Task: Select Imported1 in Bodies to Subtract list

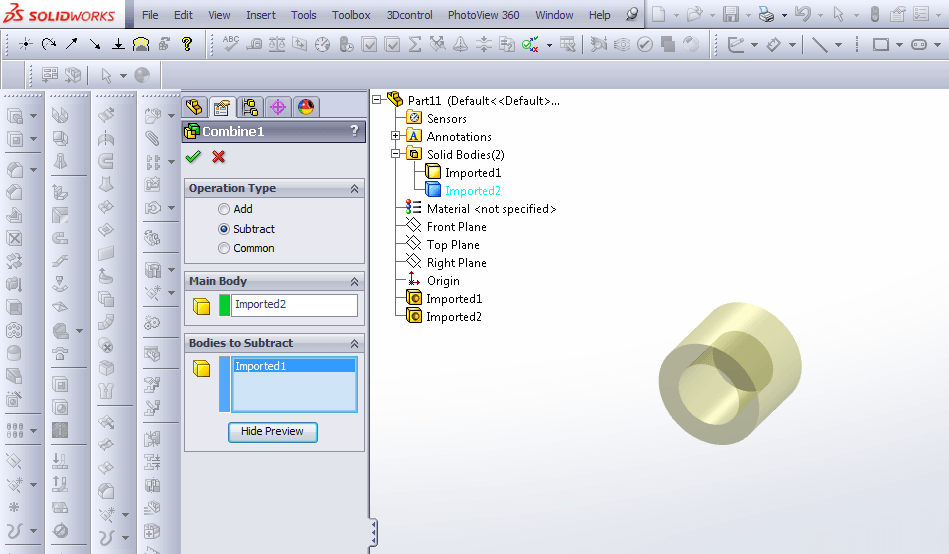Action: tap(294, 366)
